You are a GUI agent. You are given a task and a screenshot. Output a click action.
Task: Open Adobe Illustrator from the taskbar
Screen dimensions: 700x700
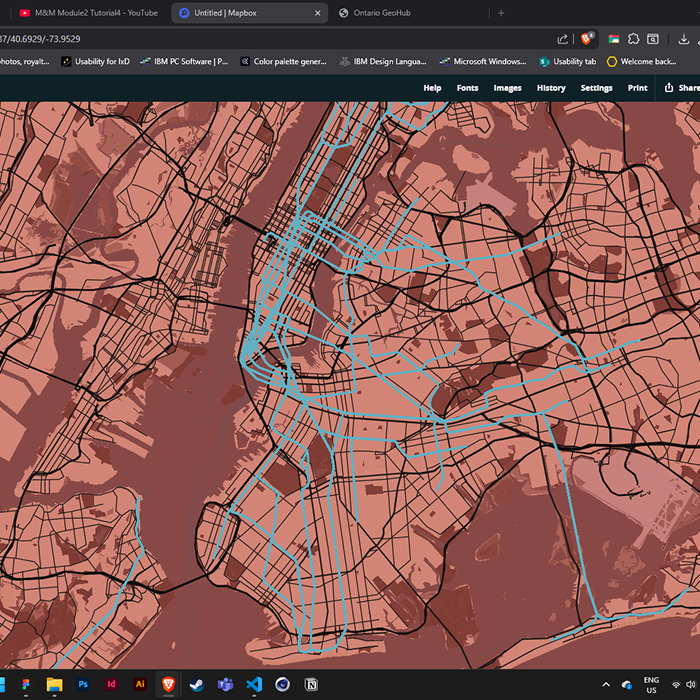pos(140,685)
